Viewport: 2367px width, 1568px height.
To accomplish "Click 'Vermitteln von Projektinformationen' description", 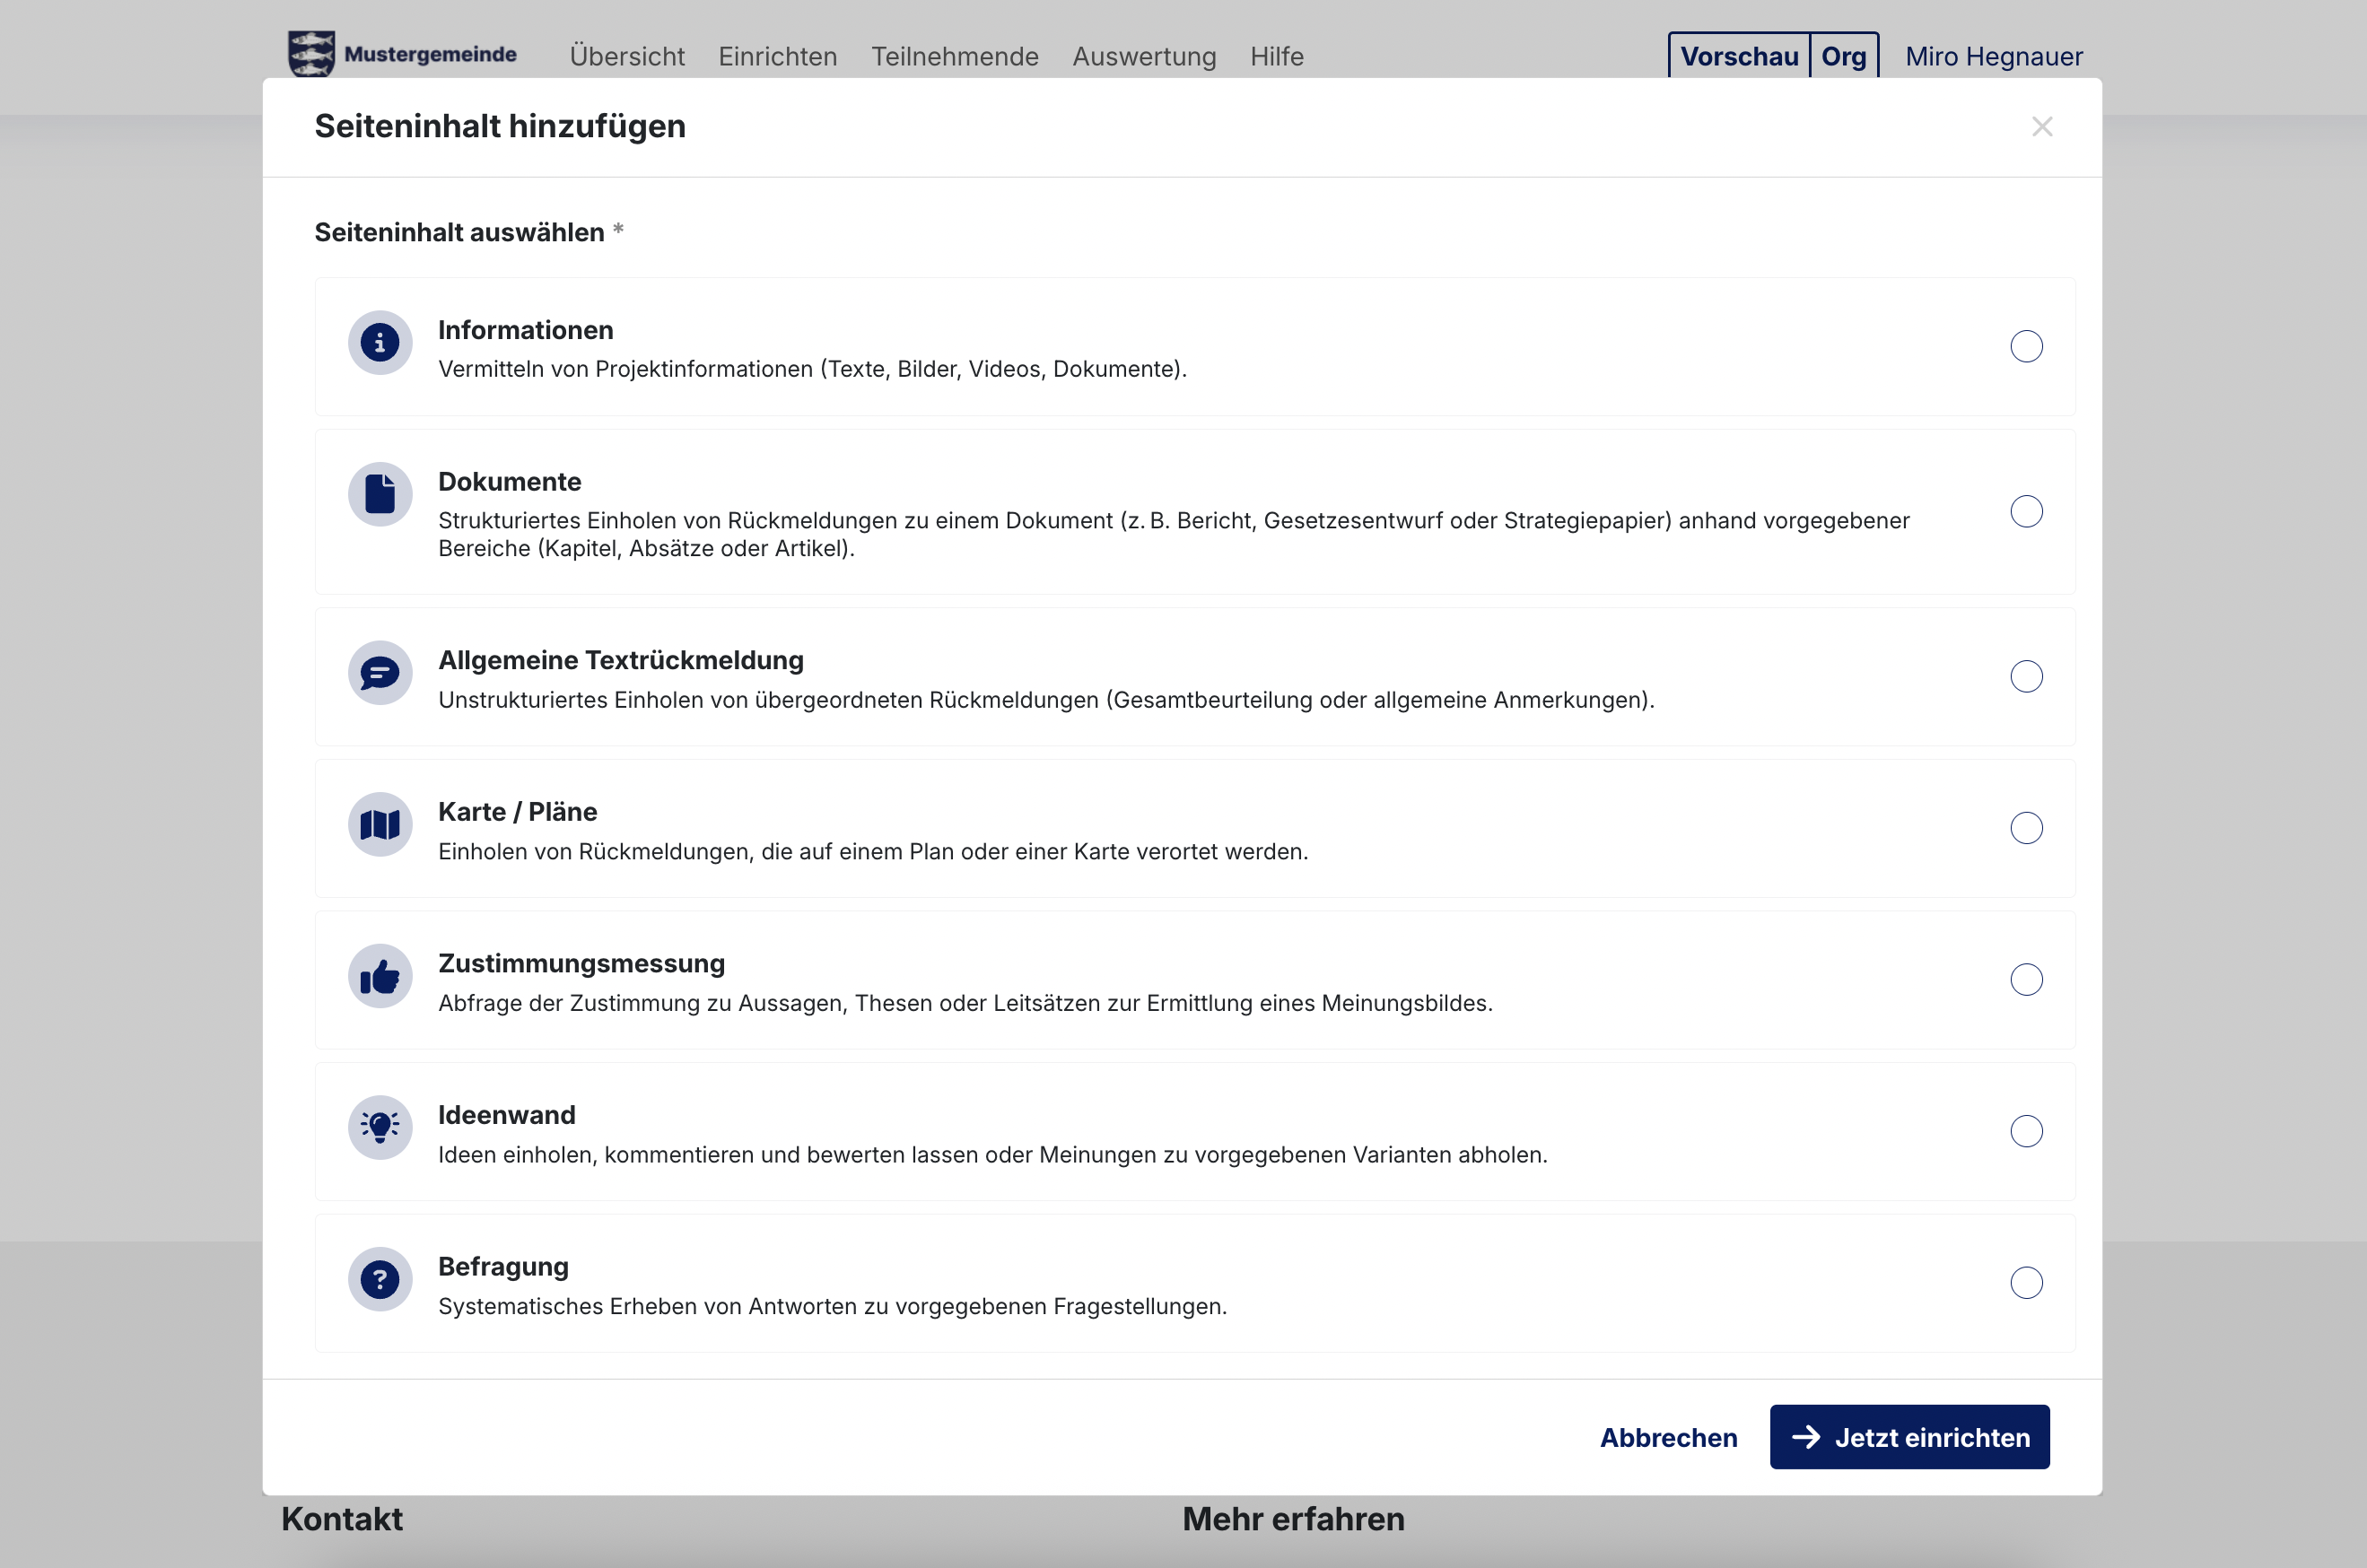I will coord(812,369).
